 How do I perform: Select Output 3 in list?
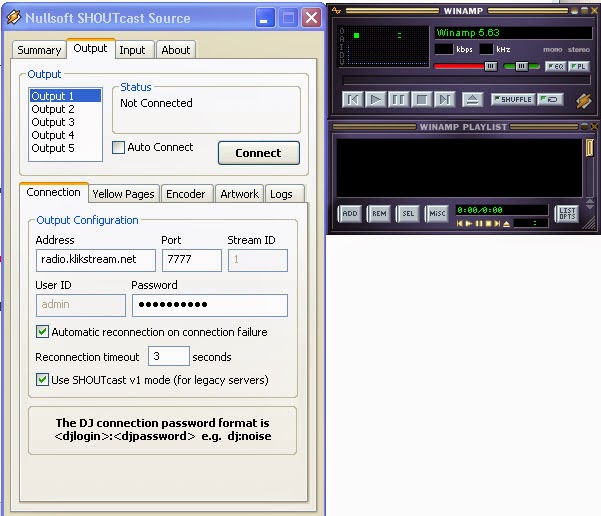(65, 122)
